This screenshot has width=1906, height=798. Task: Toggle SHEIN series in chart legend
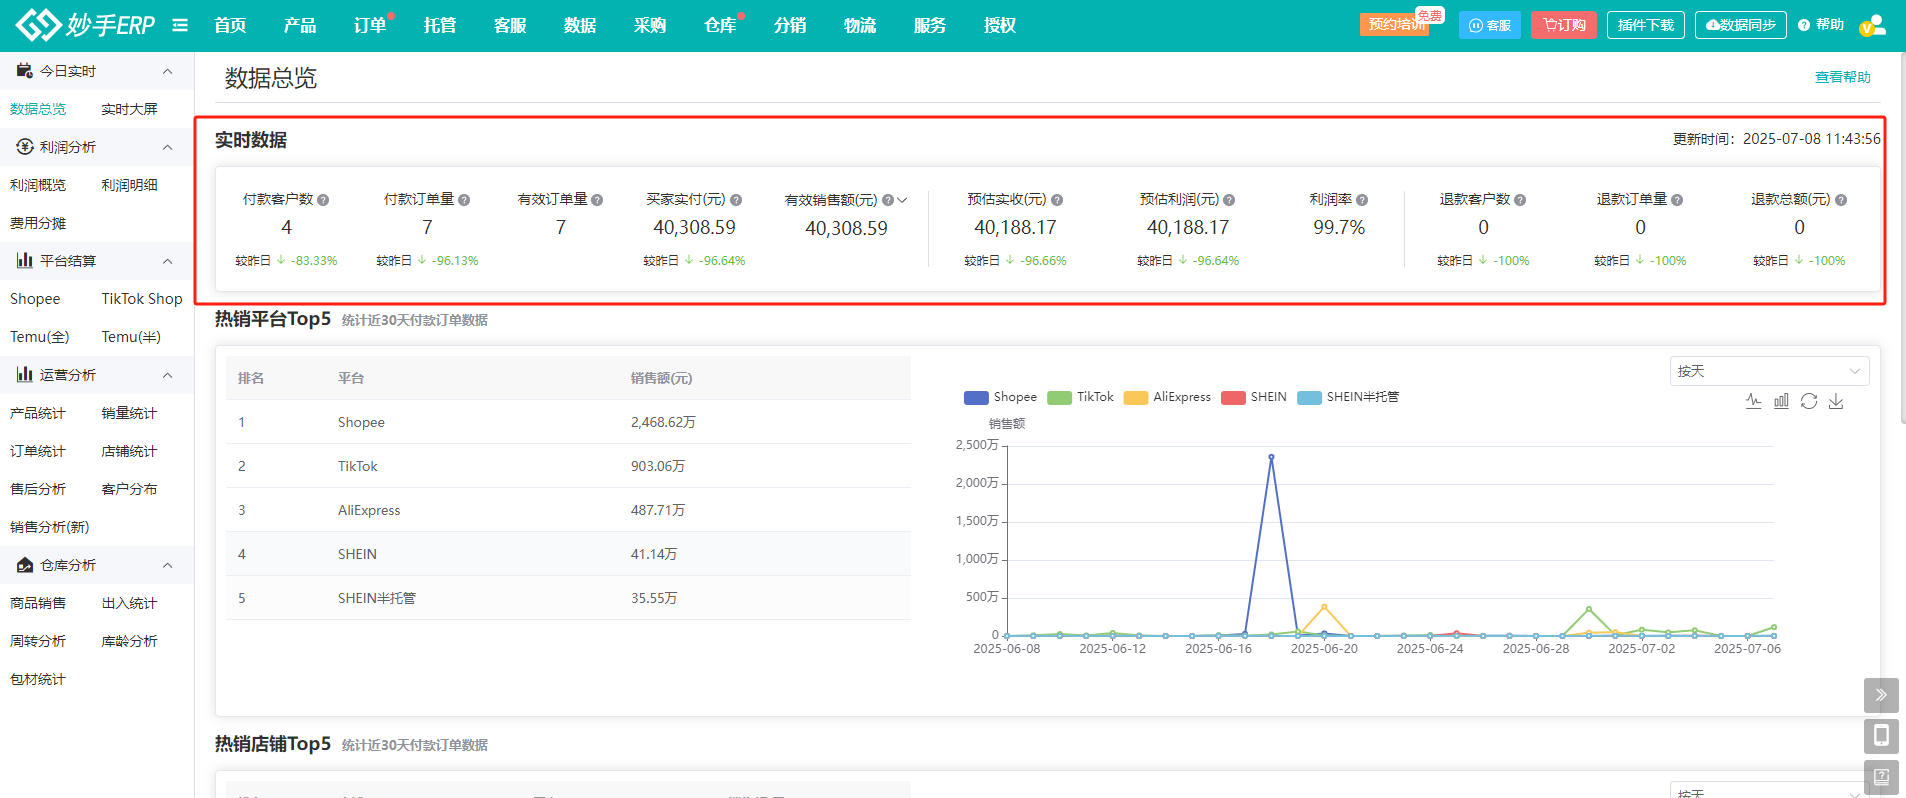1254,397
